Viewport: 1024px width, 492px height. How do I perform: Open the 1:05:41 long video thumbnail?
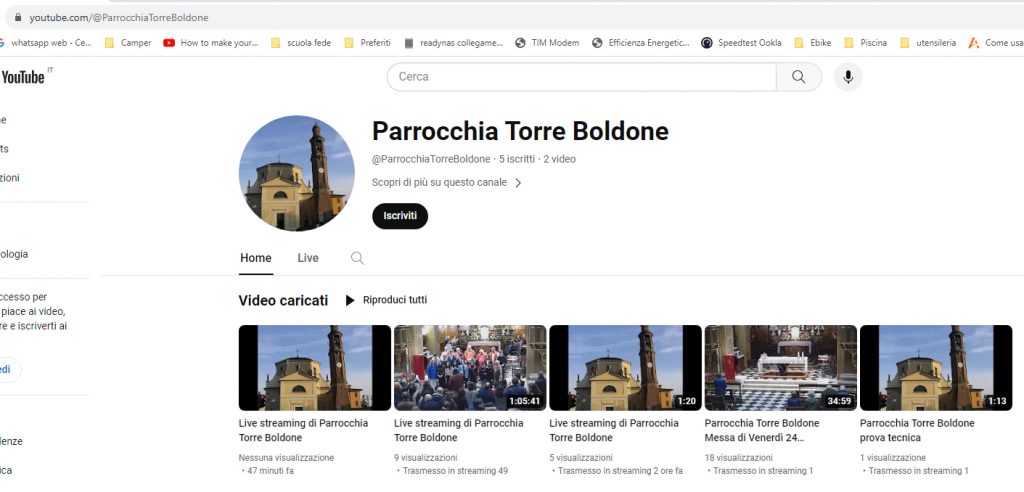click(x=470, y=367)
